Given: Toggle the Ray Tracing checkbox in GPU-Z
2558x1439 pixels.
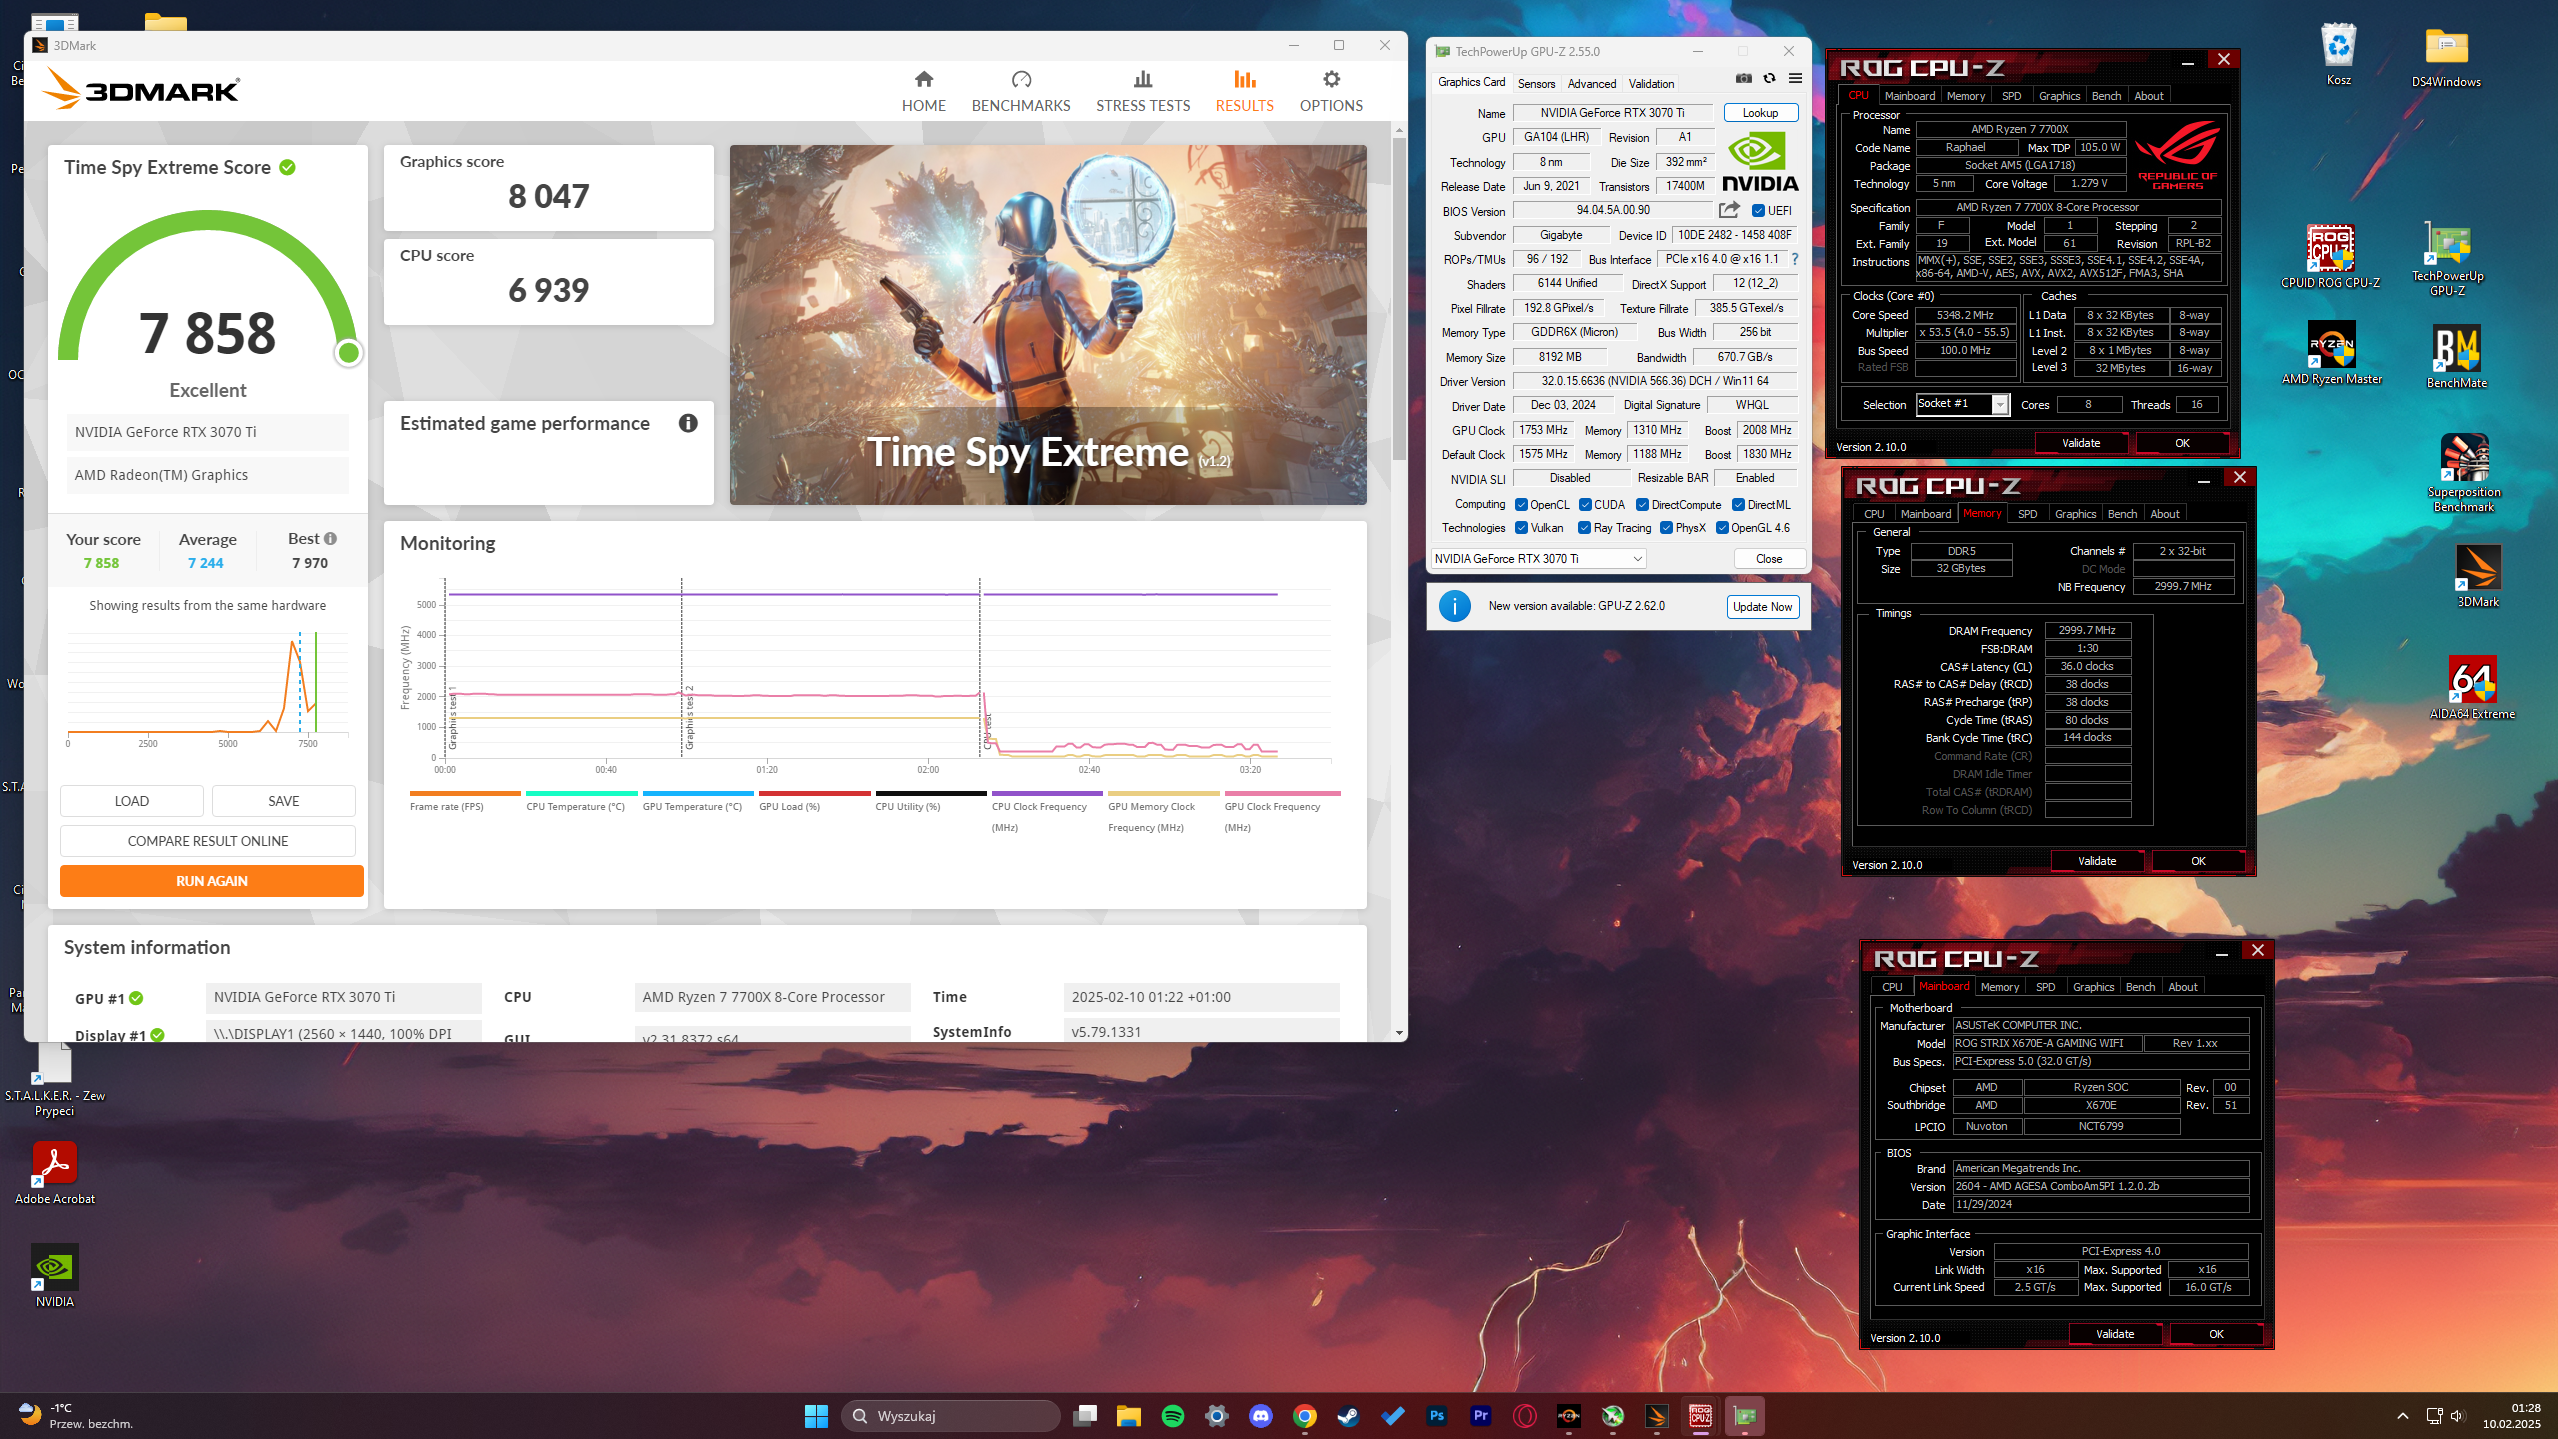Looking at the screenshot, I should pyautogui.click(x=1584, y=528).
